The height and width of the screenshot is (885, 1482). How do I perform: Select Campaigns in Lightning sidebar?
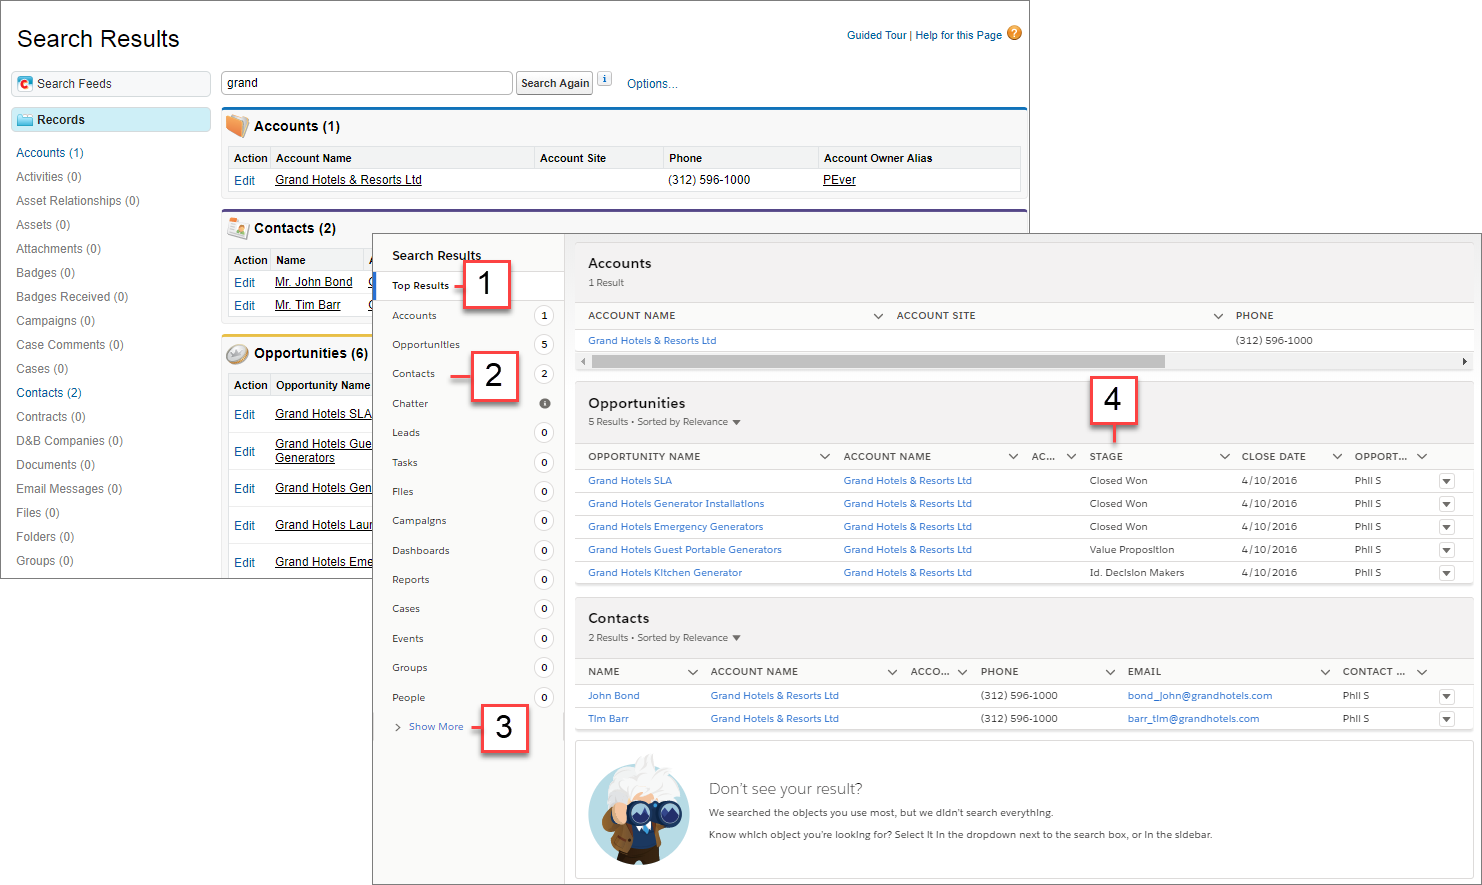[x=419, y=521]
